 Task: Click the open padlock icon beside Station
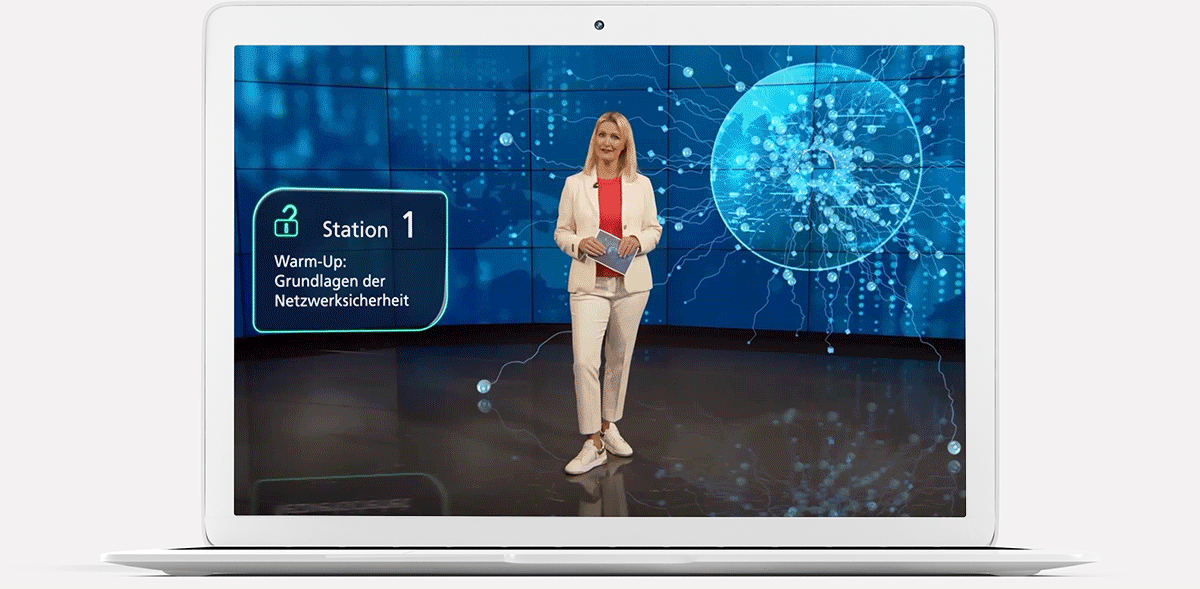point(287,221)
